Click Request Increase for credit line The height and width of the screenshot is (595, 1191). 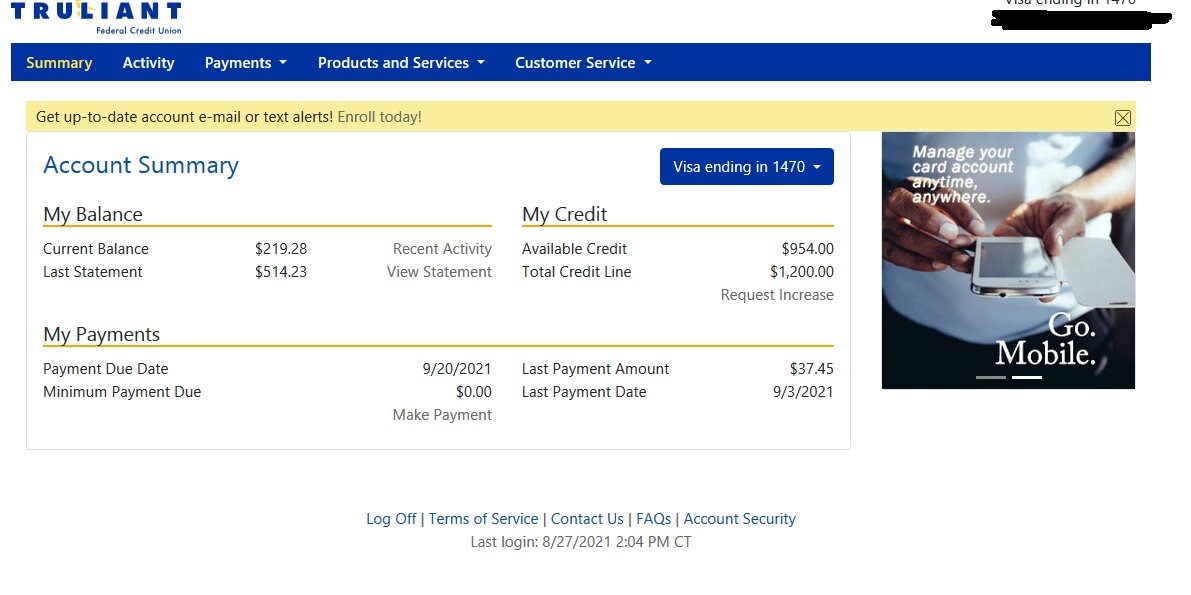tap(777, 295)
